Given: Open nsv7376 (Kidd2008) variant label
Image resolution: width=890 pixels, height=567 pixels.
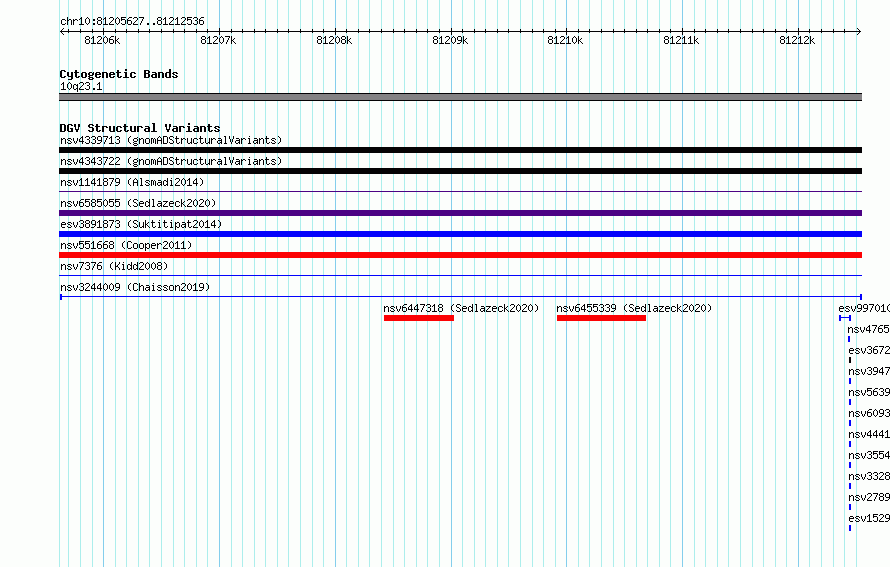Looking at the screenshot, I should pos(114,266).
